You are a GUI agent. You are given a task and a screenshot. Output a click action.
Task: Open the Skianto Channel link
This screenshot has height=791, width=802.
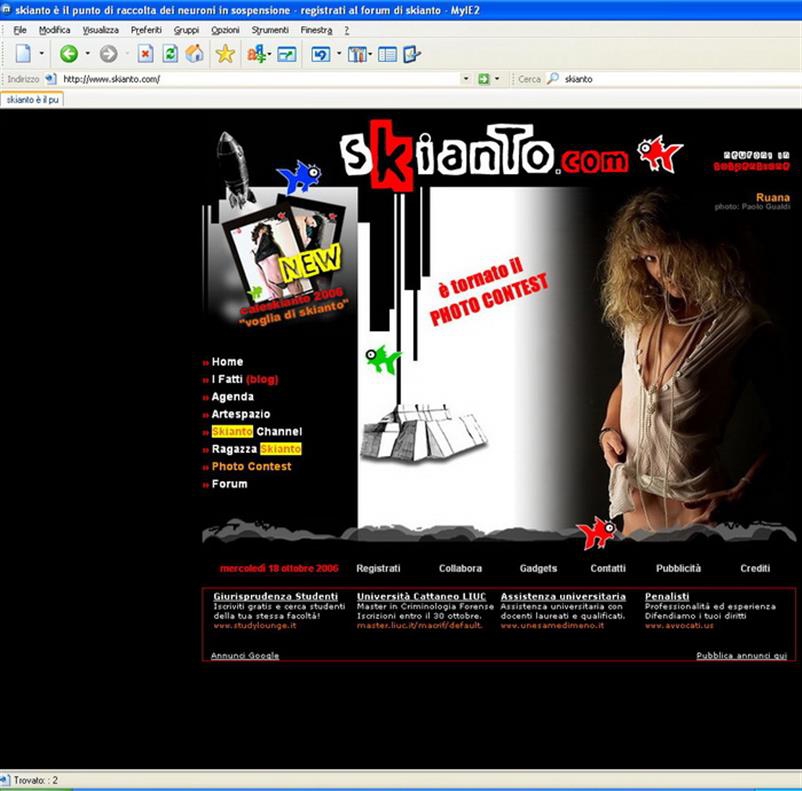tap(257, 431)
